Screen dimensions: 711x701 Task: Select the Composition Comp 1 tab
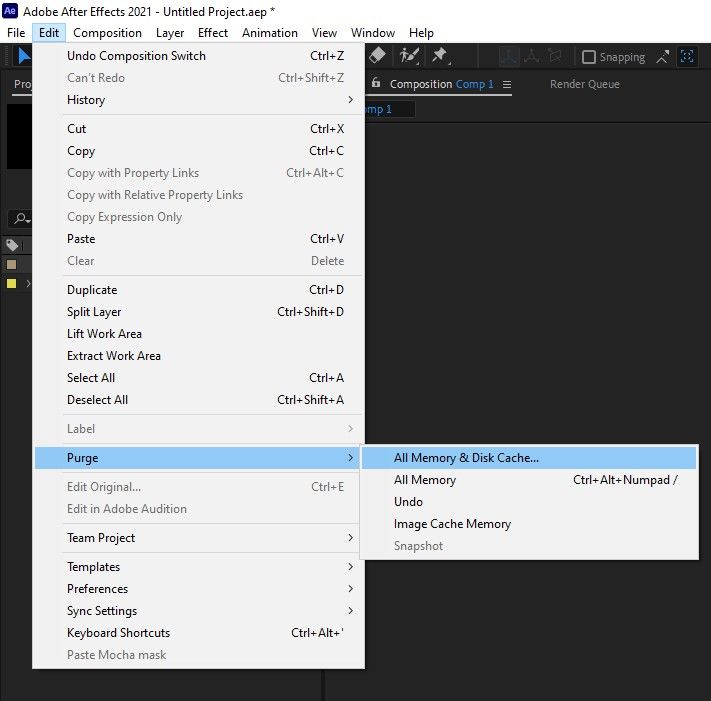point(441,84)
